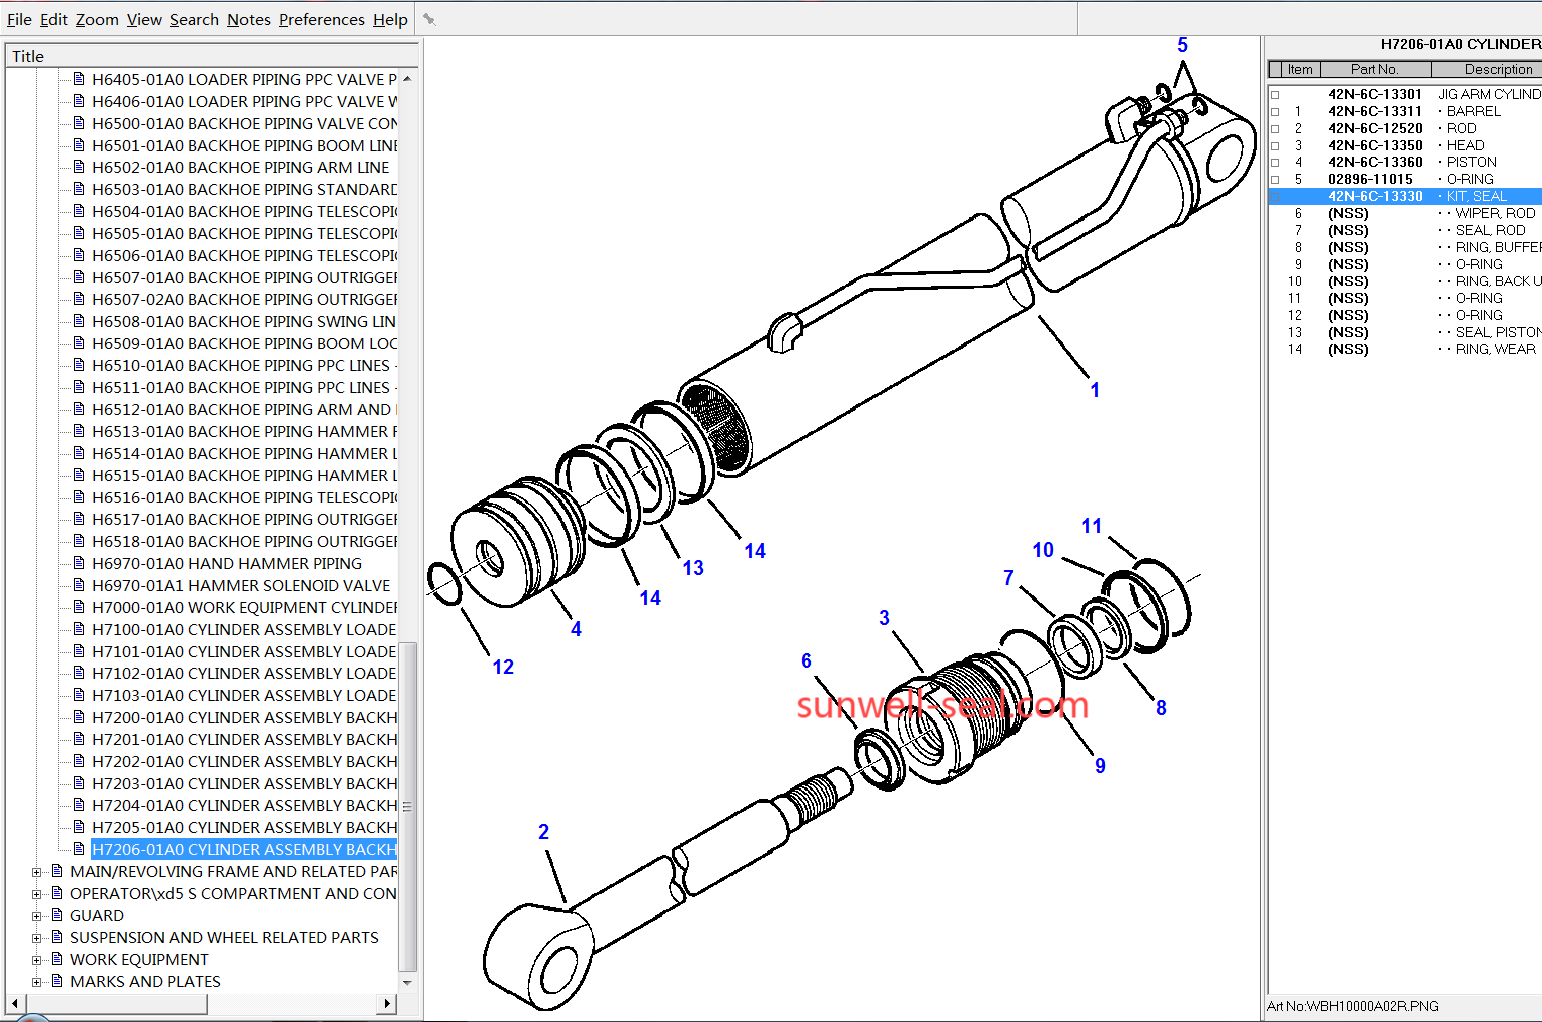Click document icon beside H6502-01A0 BACKHOE PIPING ARM LINE
This screenshot has width=1542, height=1022.
pyautogui.click(x=79, y=167)
